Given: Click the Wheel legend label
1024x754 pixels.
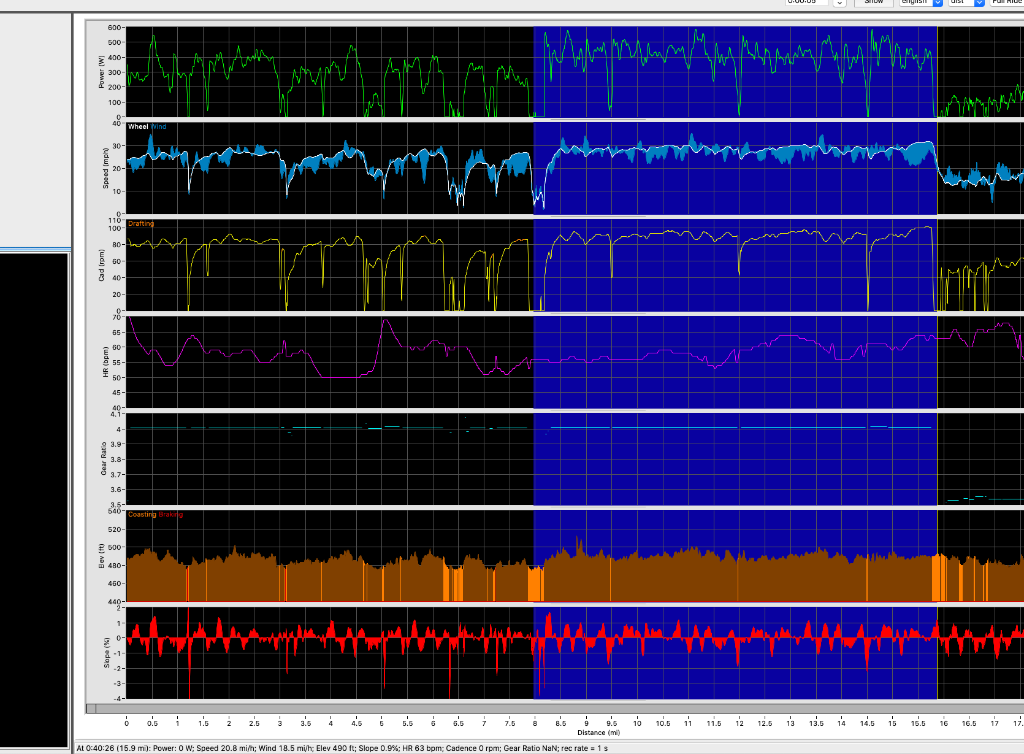Looking at the screenshot, I should click(138, 127).
